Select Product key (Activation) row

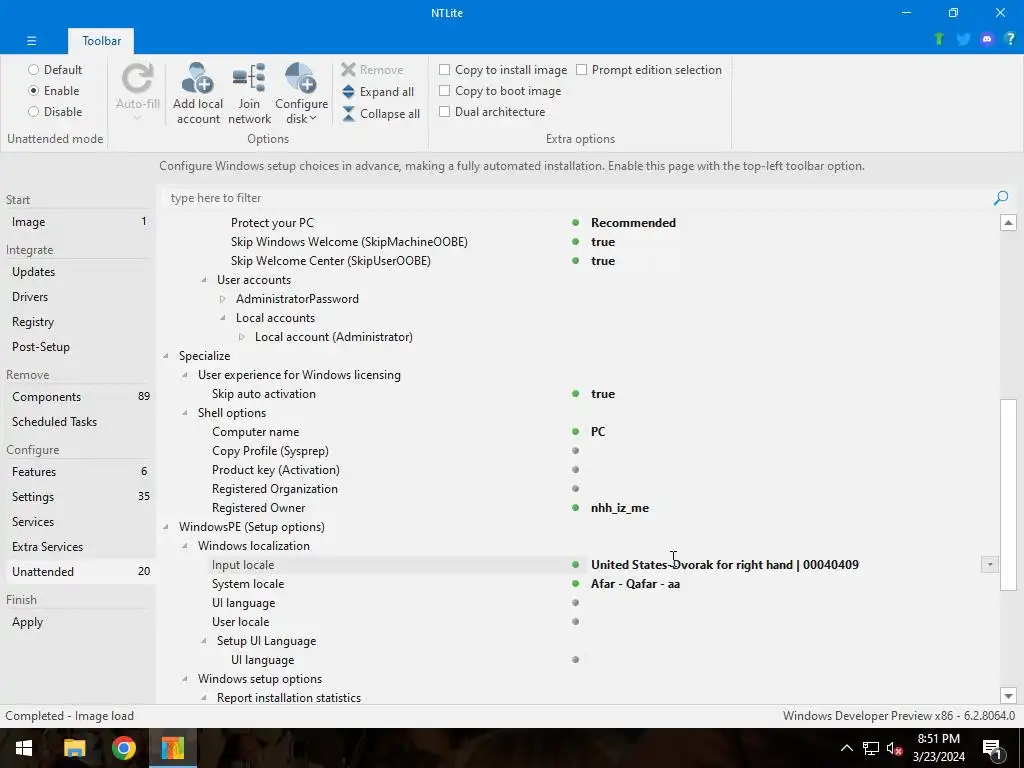pyautogui.click(x=578, y=470)
